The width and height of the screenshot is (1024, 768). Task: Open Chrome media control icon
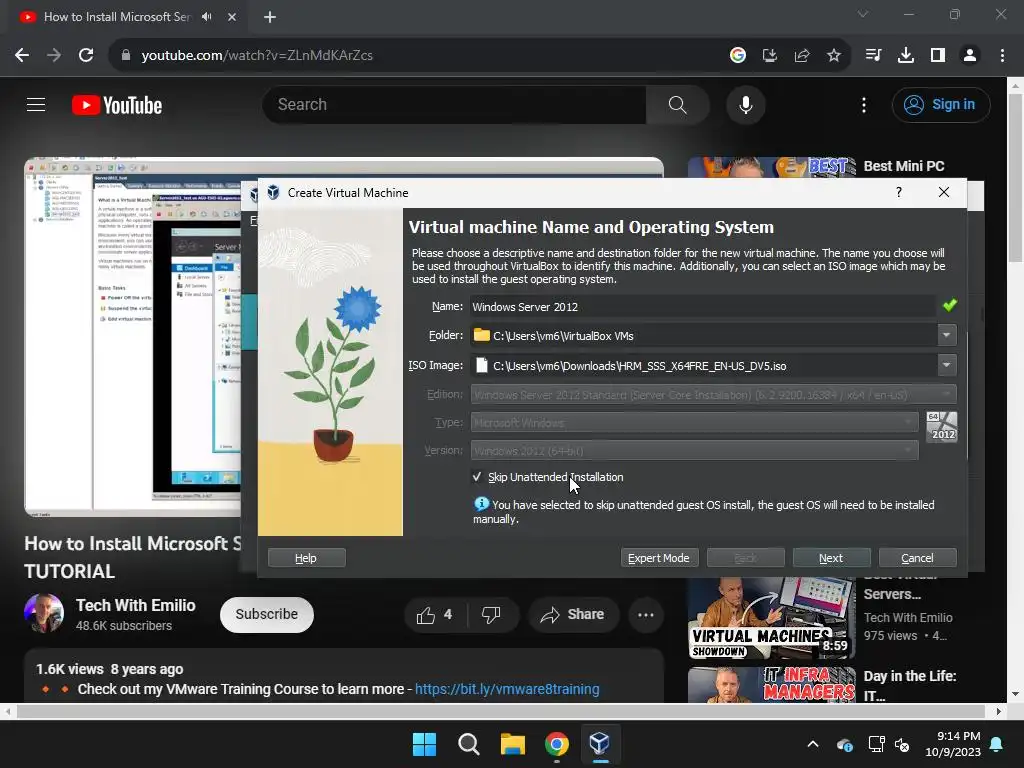[873, 56]
